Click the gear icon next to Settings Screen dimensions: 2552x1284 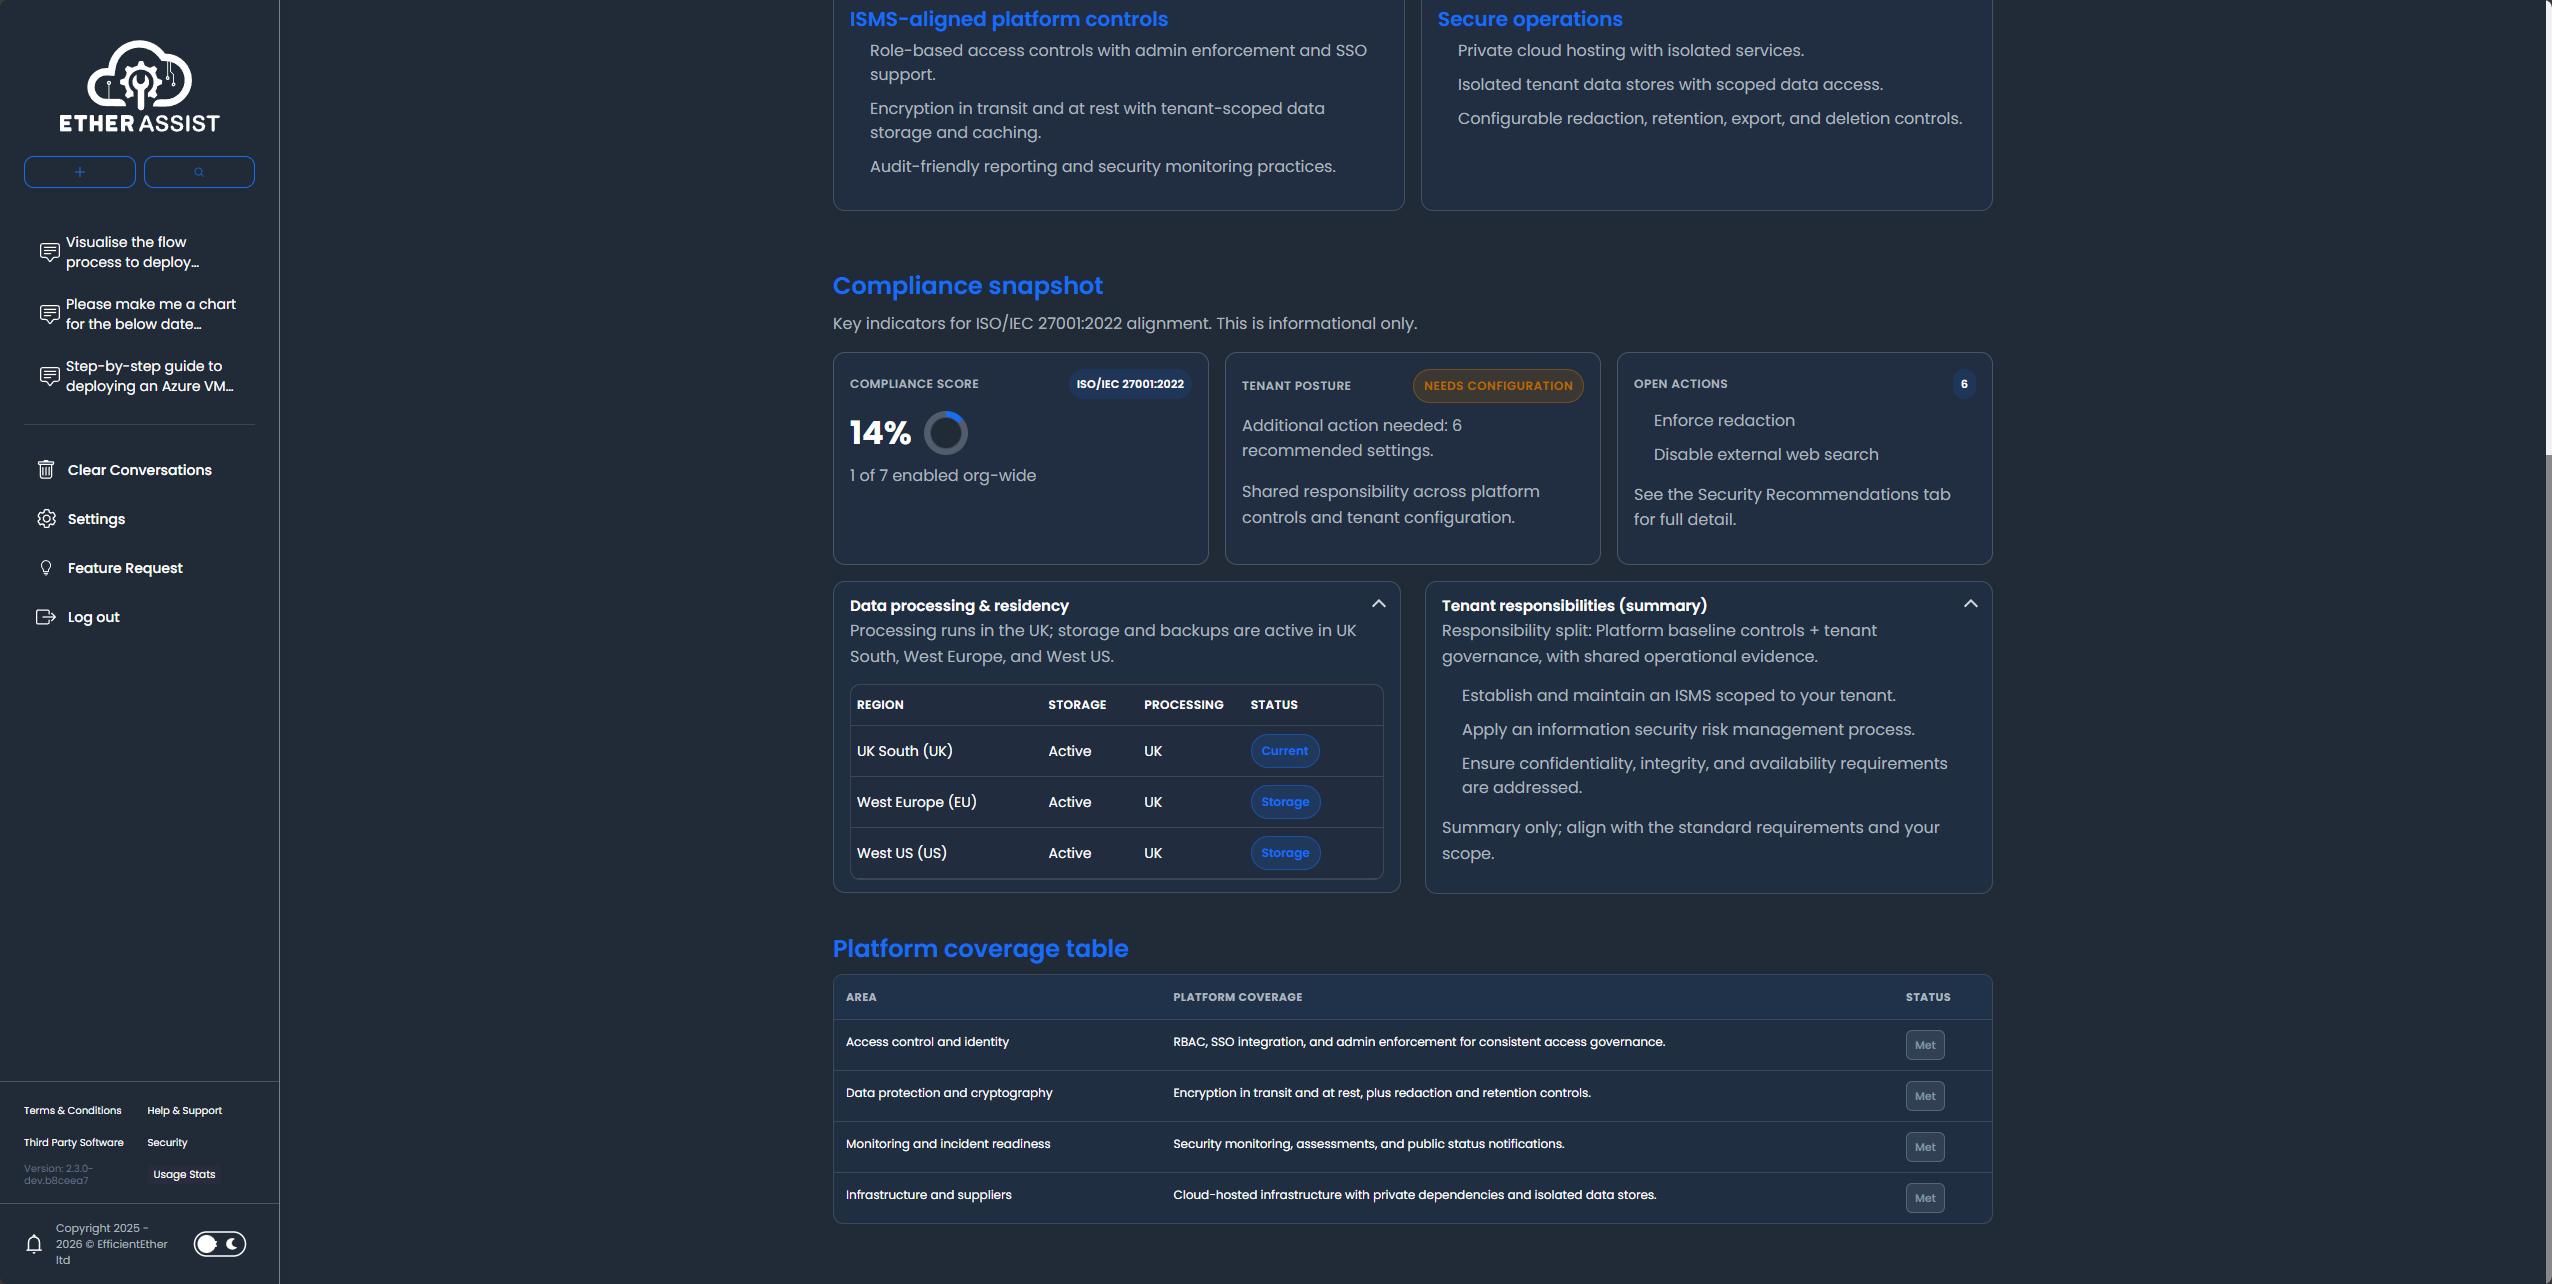pyautogui.click(x=46, y=519)
